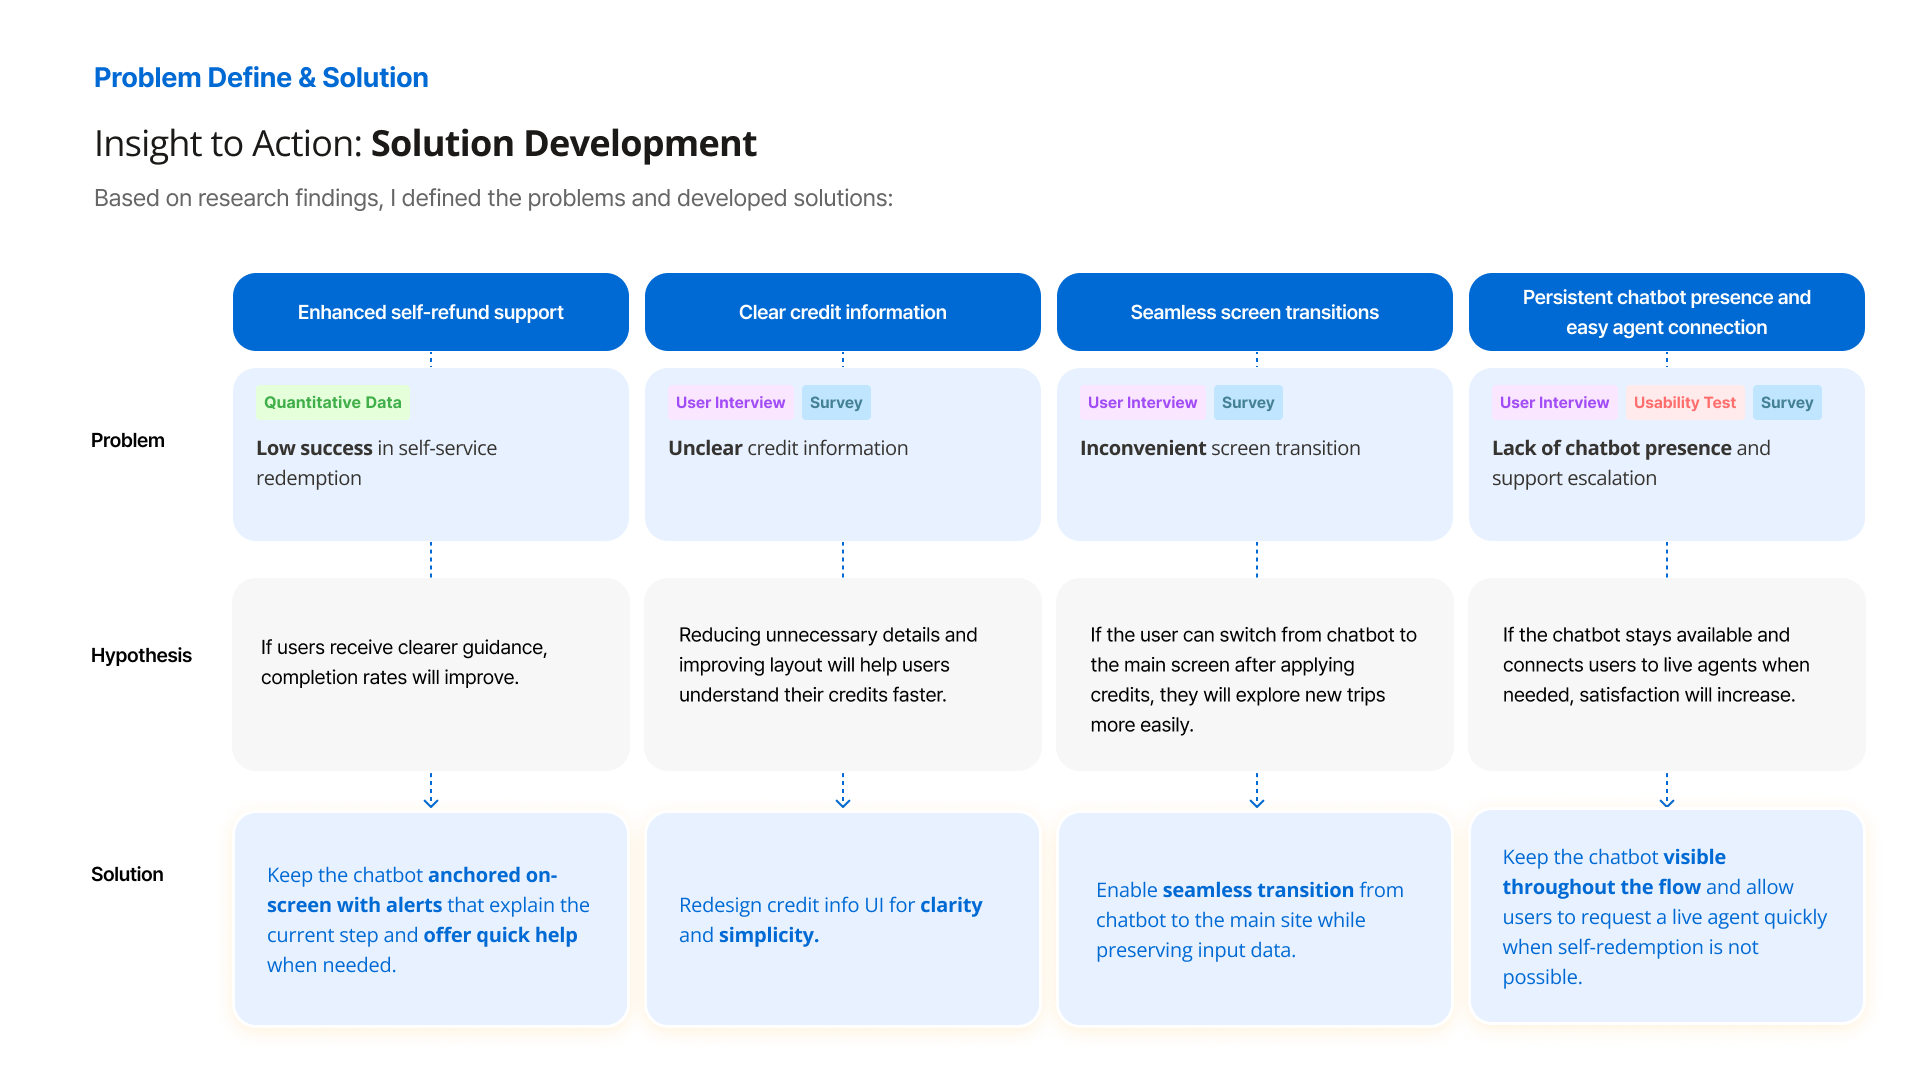This screenshot has height=1080, width=1920.
Task: Click the Usability Test tag
Action: click(1684, 402)
